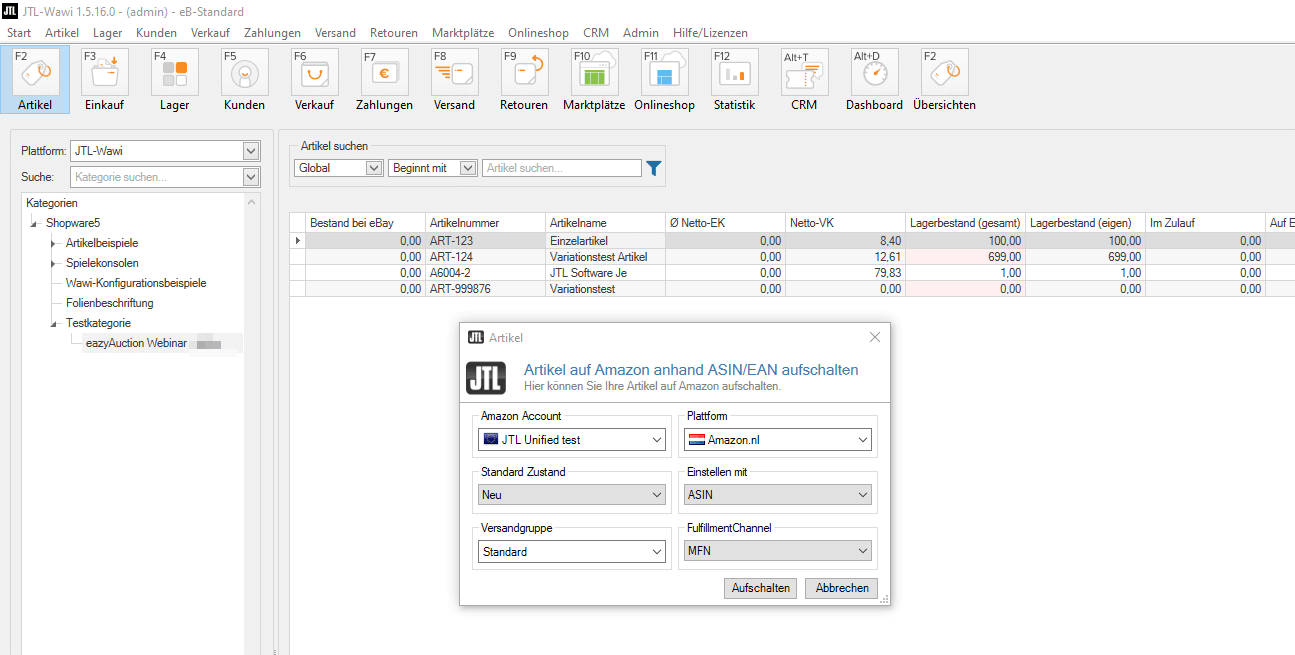Click the blue filter funnel icon
Viewport: 1295px width, 655px height.
click(654, 168)
